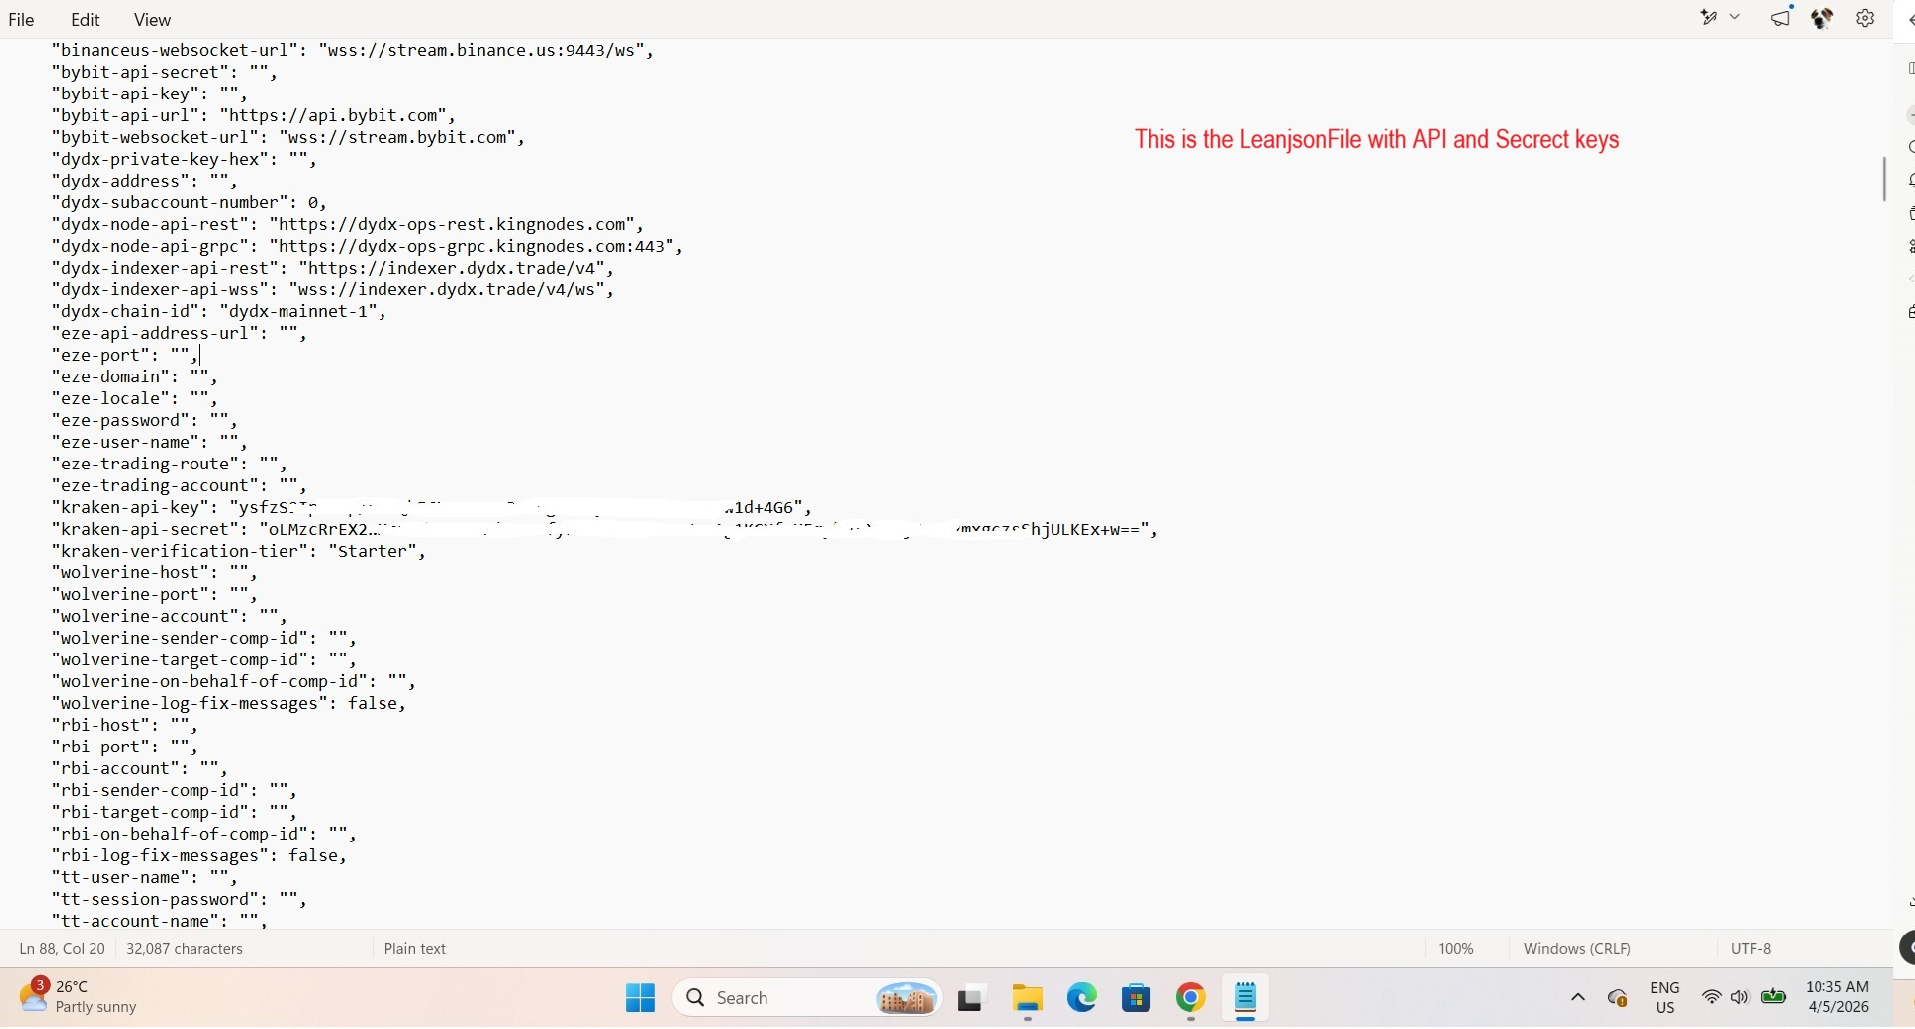Click the "bybit-api-url" line
The height and width of the screenshot is (1029, 1915).
pos(254,115)
